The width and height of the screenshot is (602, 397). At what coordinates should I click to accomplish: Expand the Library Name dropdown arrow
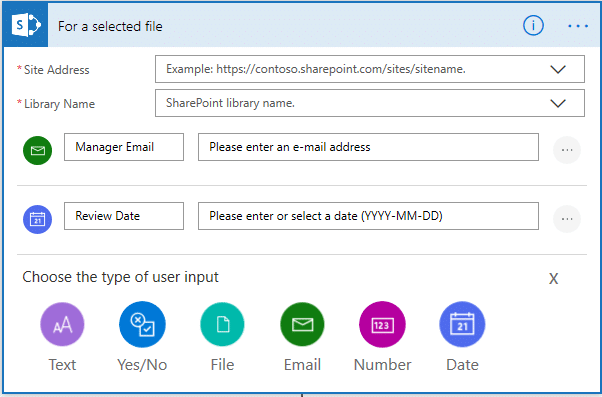[x=558, y=103]
